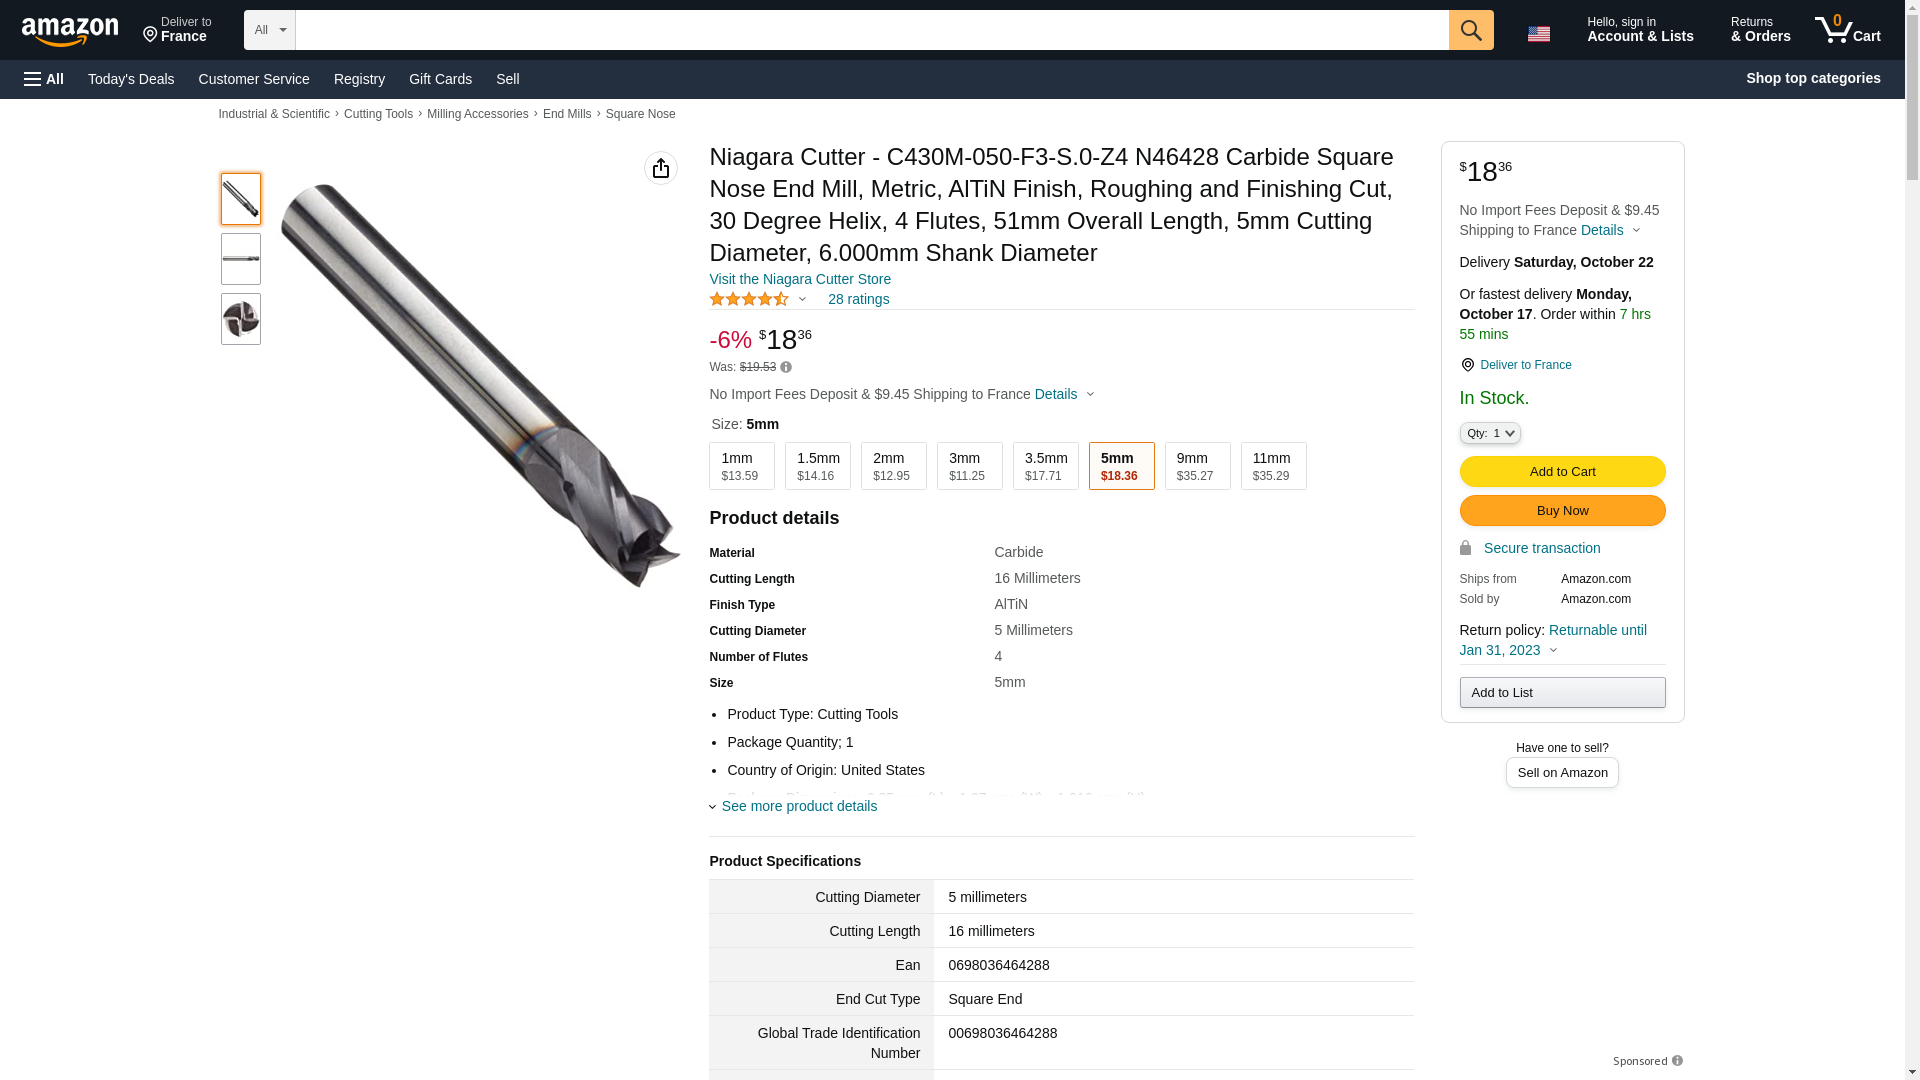This screenshot has width=1920, height=1080.
Task: Open the shopping cart icon
Action: click(1847, 30)
